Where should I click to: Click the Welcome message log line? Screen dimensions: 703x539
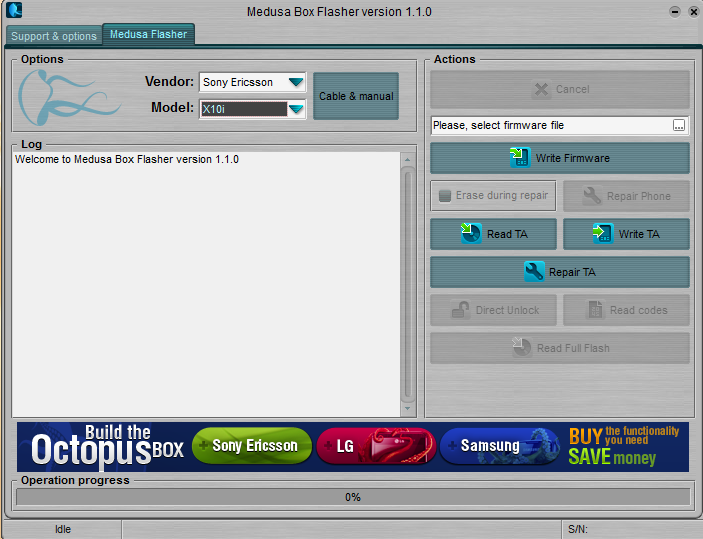[127, 159]
